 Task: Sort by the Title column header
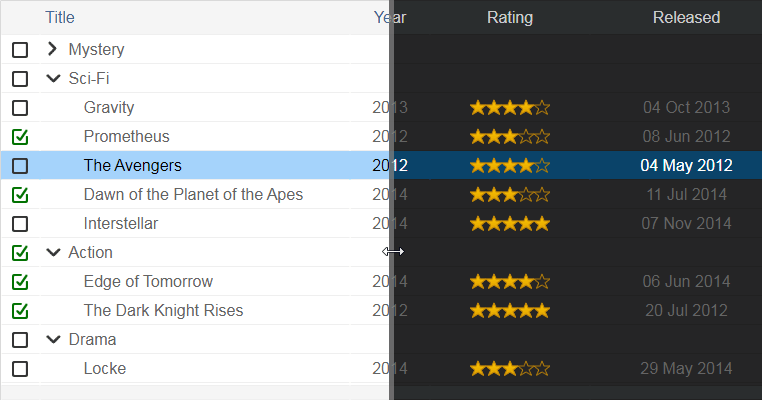pos(60,17)
